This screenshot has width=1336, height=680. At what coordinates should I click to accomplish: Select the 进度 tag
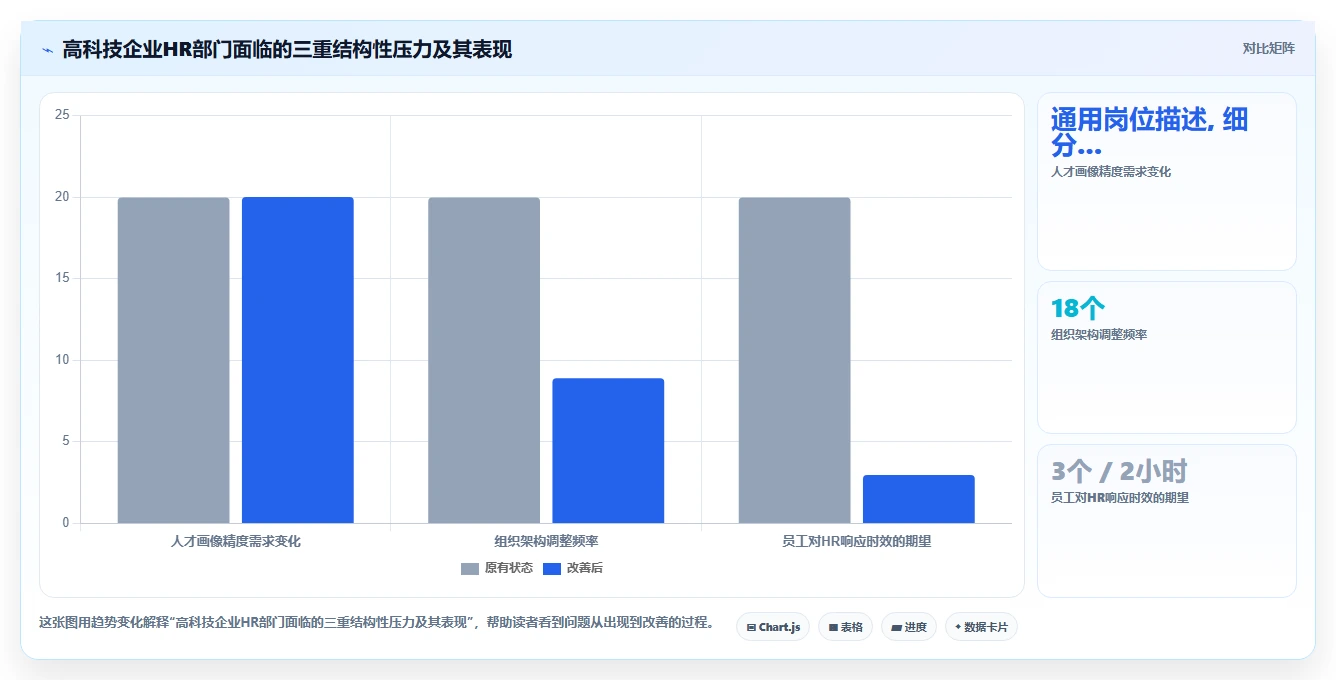[x=909, y=627]
